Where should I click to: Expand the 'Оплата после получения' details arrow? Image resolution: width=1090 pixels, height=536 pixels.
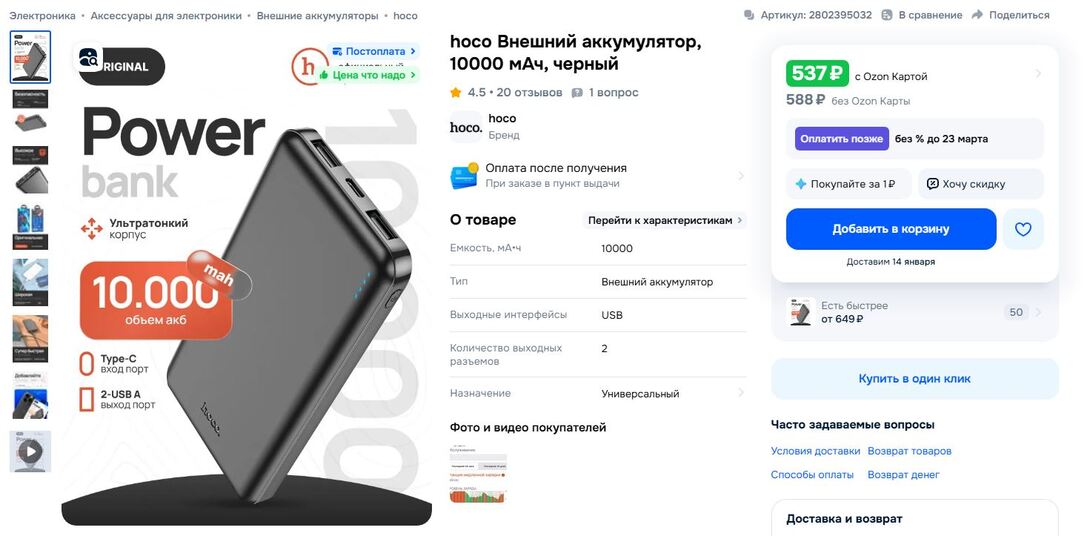tap(740, 176)
